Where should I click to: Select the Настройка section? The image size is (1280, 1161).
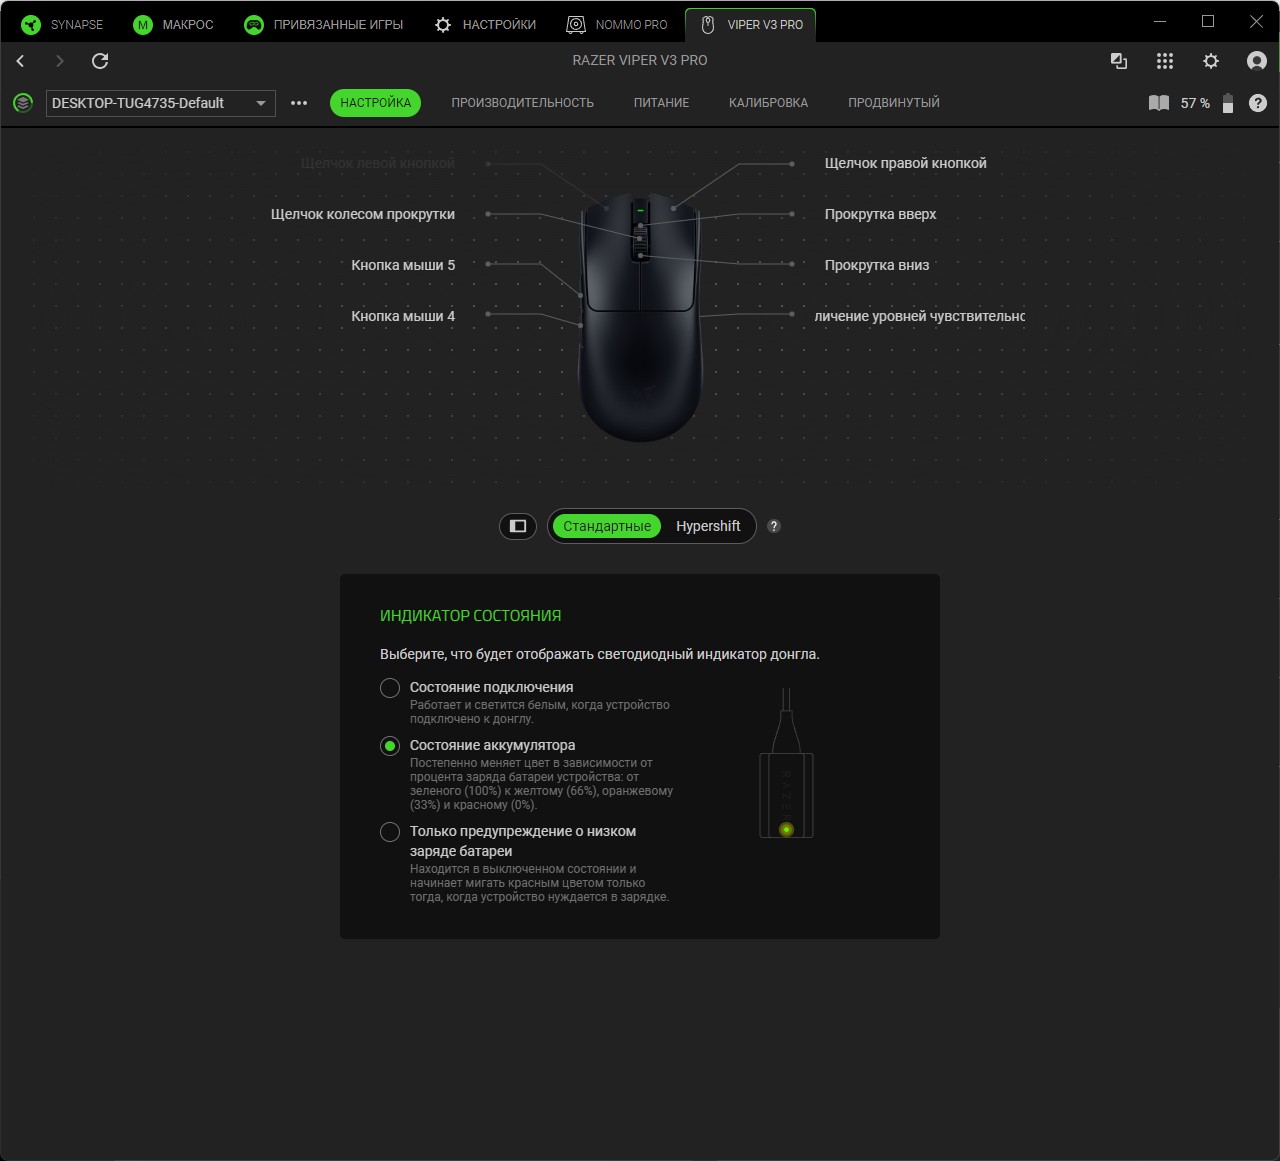coord(376,103)
